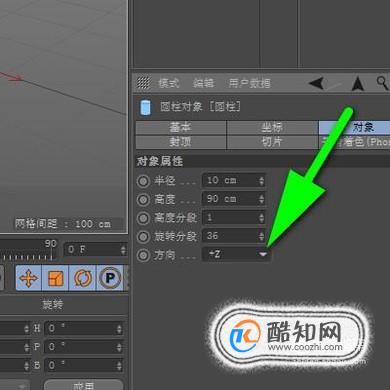Open the 封顶 tab
Screen dimensions: 390x390
click(180, 142)
